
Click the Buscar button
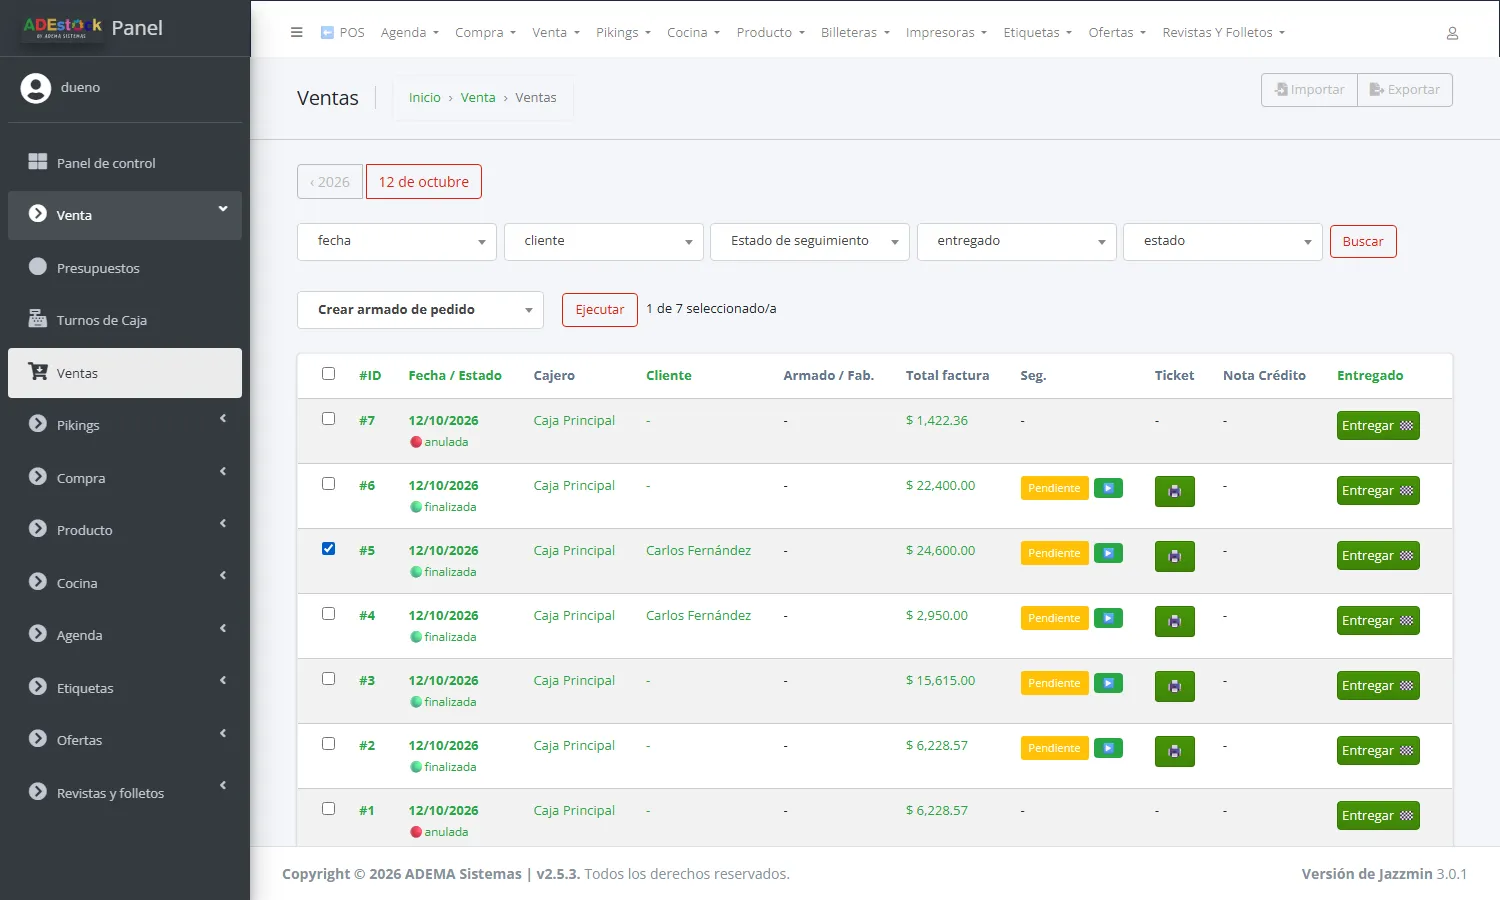pos(1363,242)
